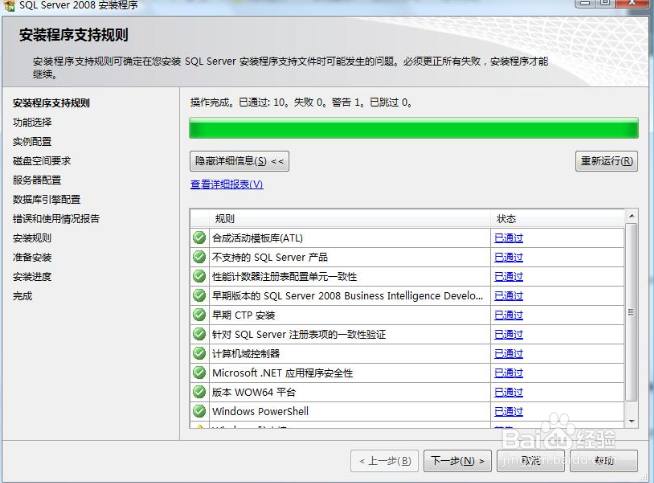Click the 操作完成 summary status line
The image size is (654, 483).
pyautogui.click(x=301, y=102)
